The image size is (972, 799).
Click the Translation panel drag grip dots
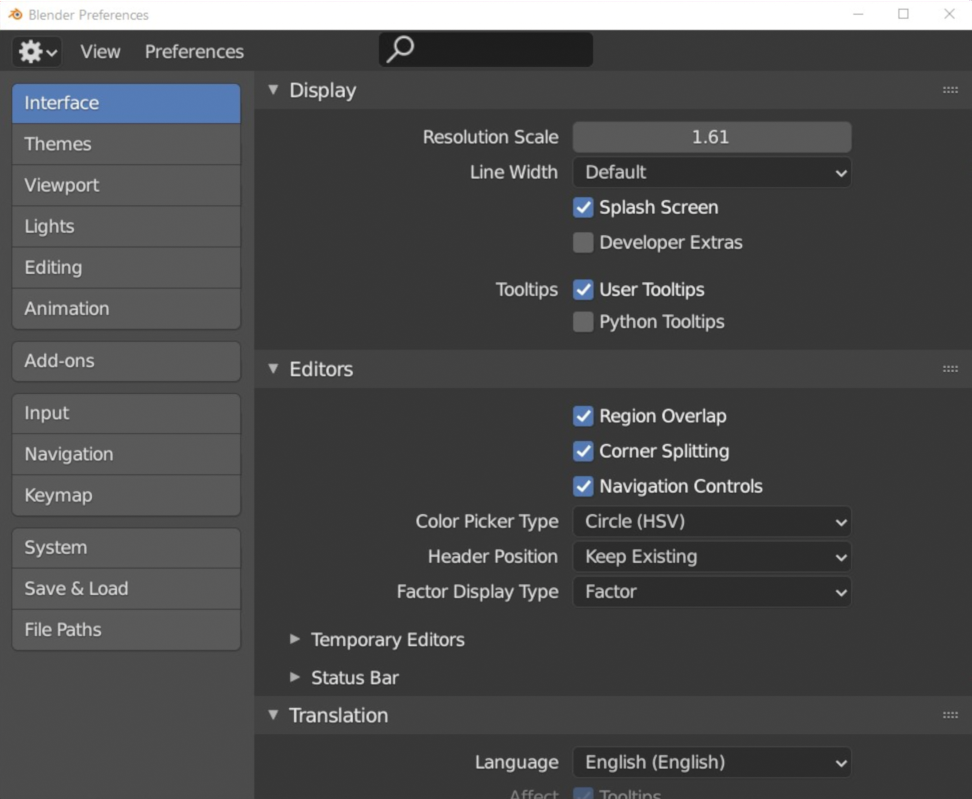(950, 715)
